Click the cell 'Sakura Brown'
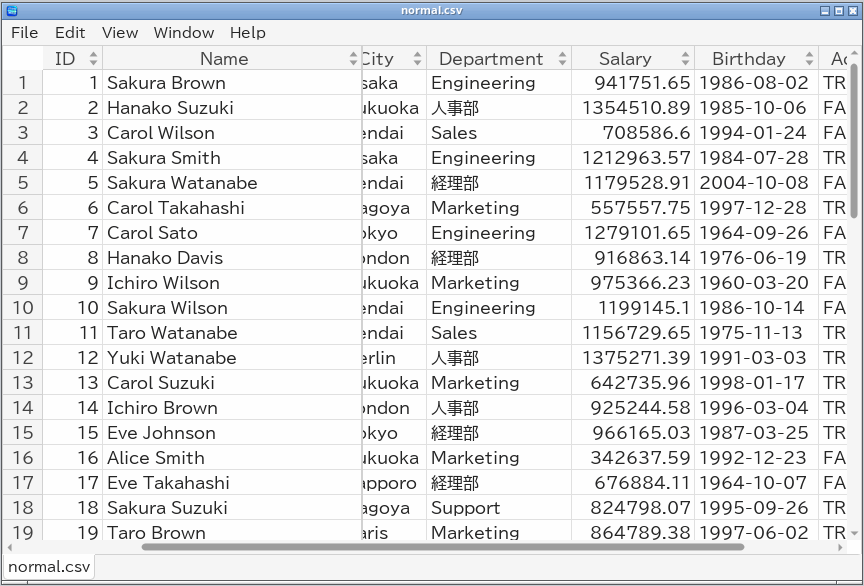The height and width of the screenshot is (586, 864). [232, 83]
